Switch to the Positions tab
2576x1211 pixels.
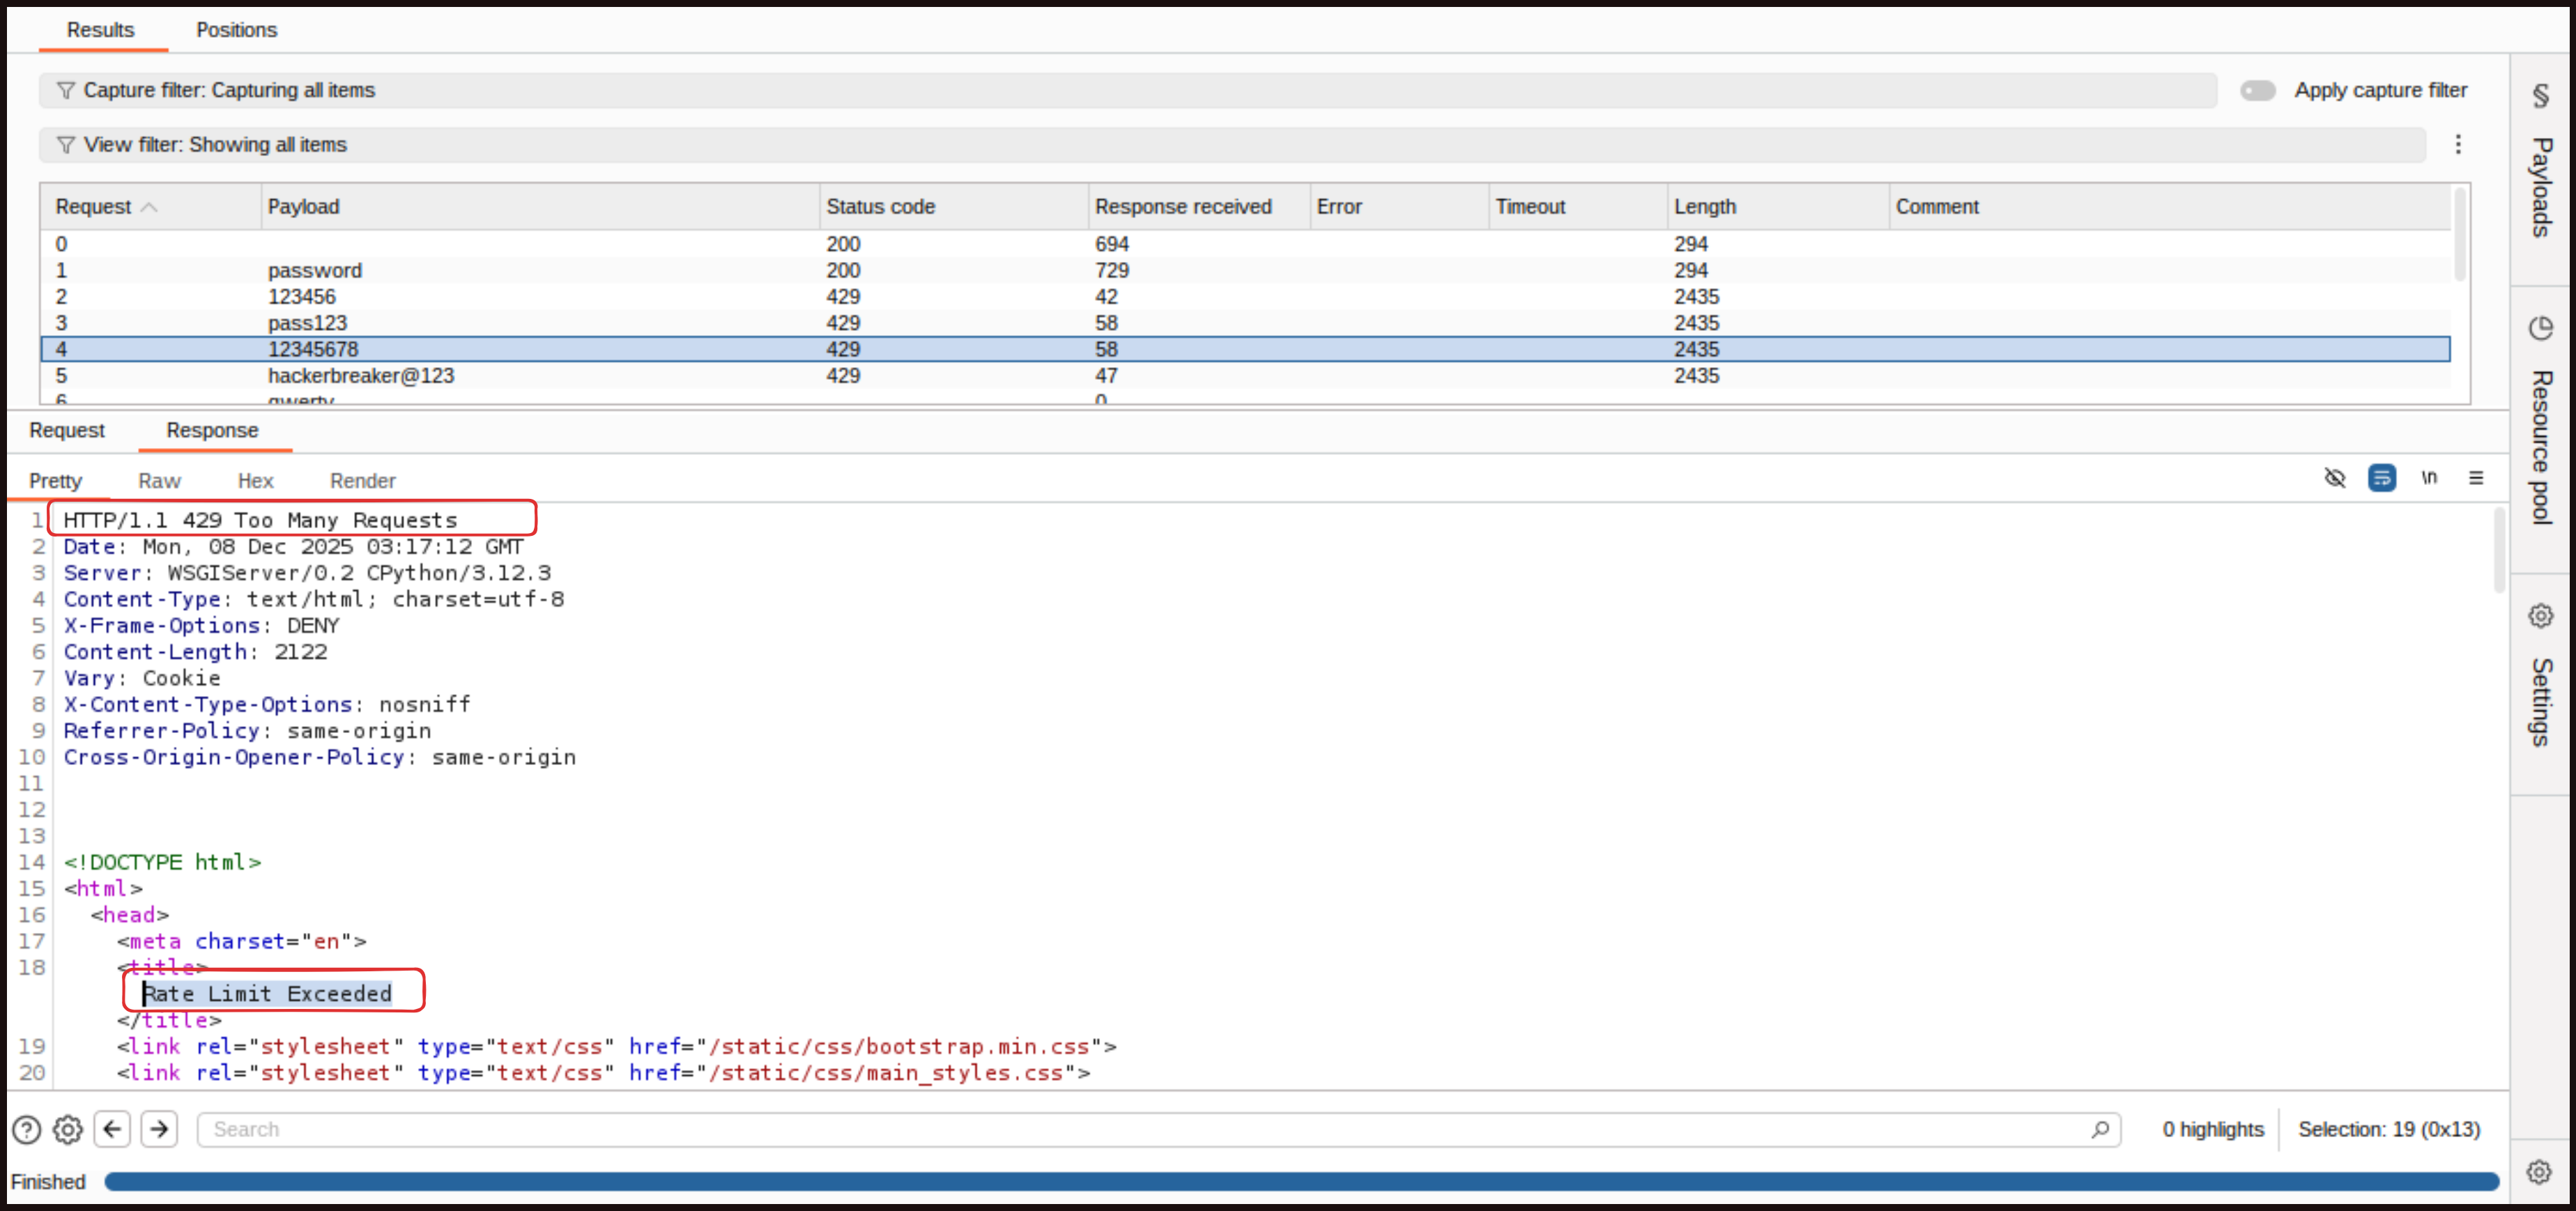click(x=236, y=30)
